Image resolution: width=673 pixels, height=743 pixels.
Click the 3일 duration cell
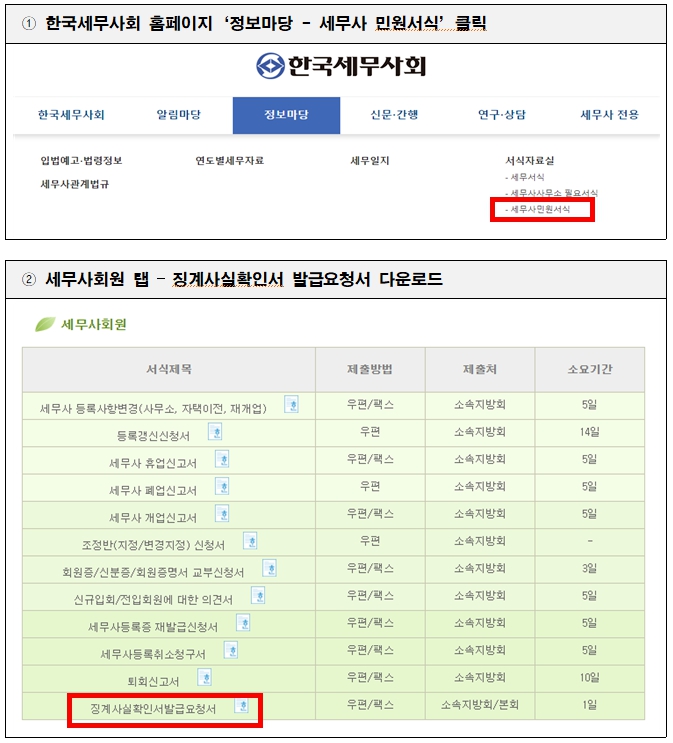click(590, 568)
